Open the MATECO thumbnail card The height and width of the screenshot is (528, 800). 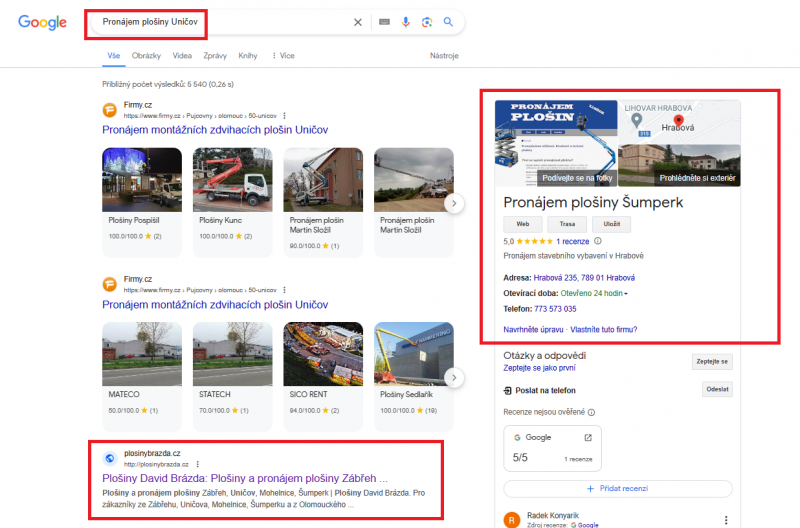pyautogui.click(x=142, y=376)
